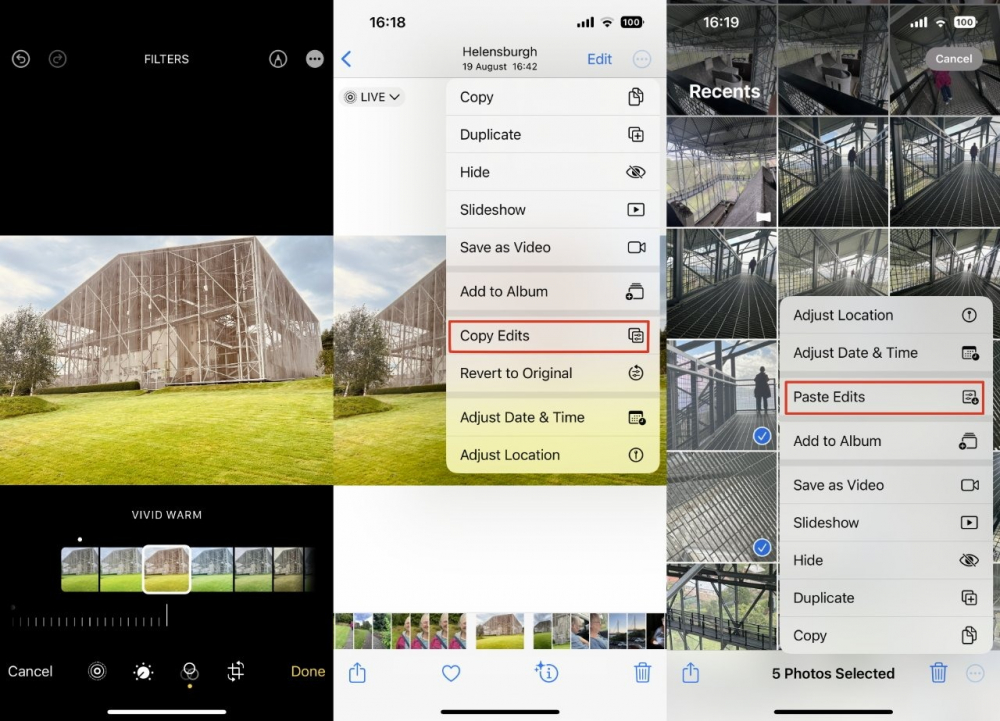Image resolution: width=1000 pixels, height=721 pixels.
Task: Select Copy Edits from the menu
Action: click(549, 337)
